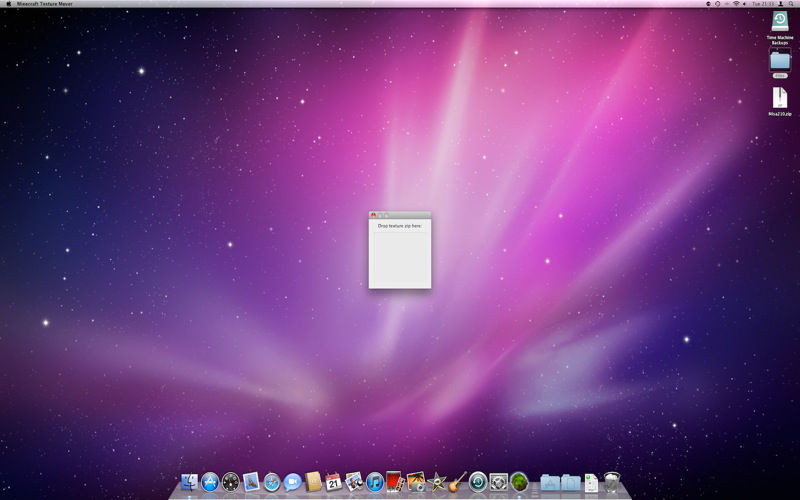Click the user account menu bar icon

(x=781, y=4)
